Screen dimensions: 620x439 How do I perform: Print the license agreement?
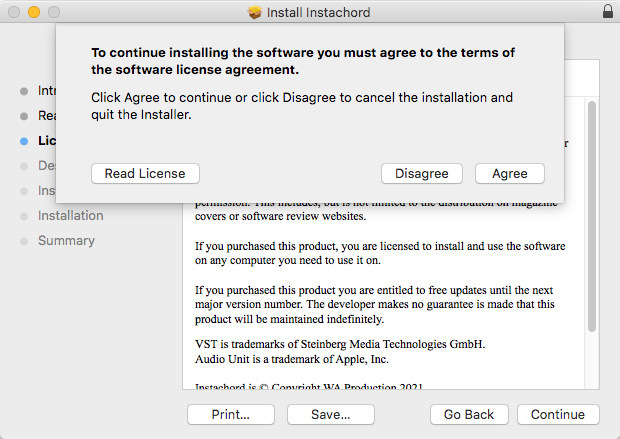[230, 414]
